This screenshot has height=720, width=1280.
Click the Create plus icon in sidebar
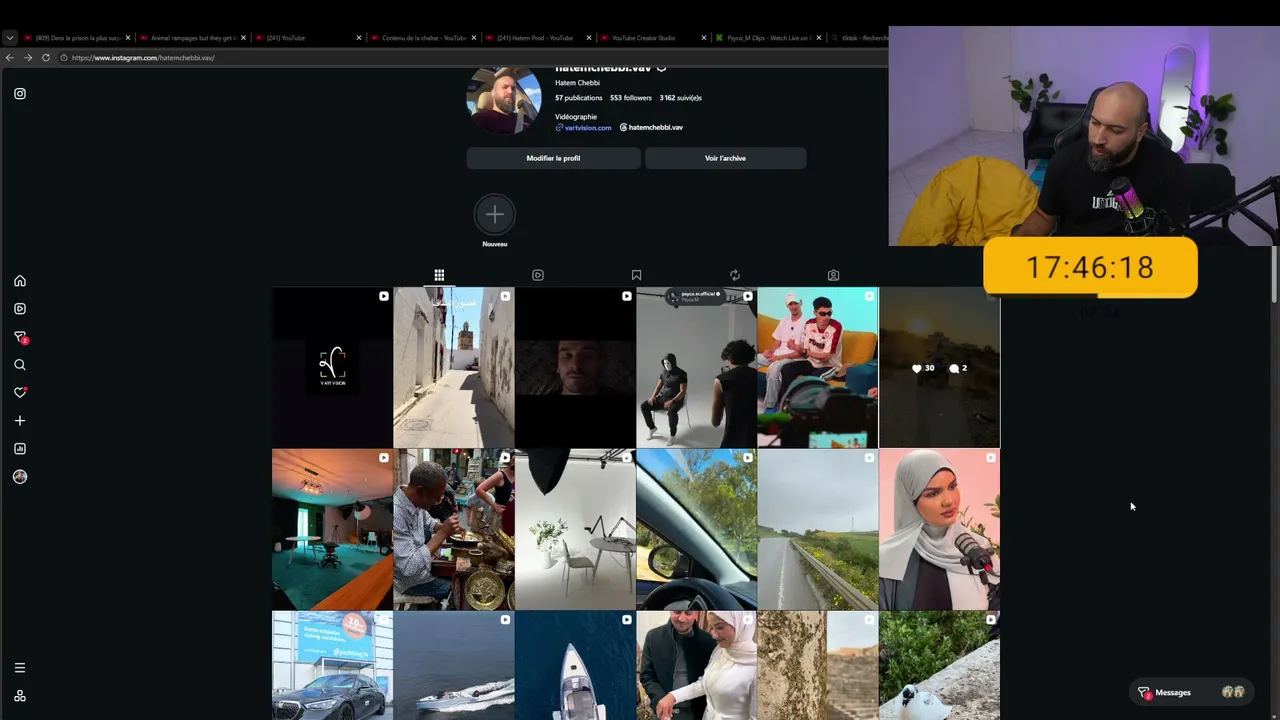point(19,421)
